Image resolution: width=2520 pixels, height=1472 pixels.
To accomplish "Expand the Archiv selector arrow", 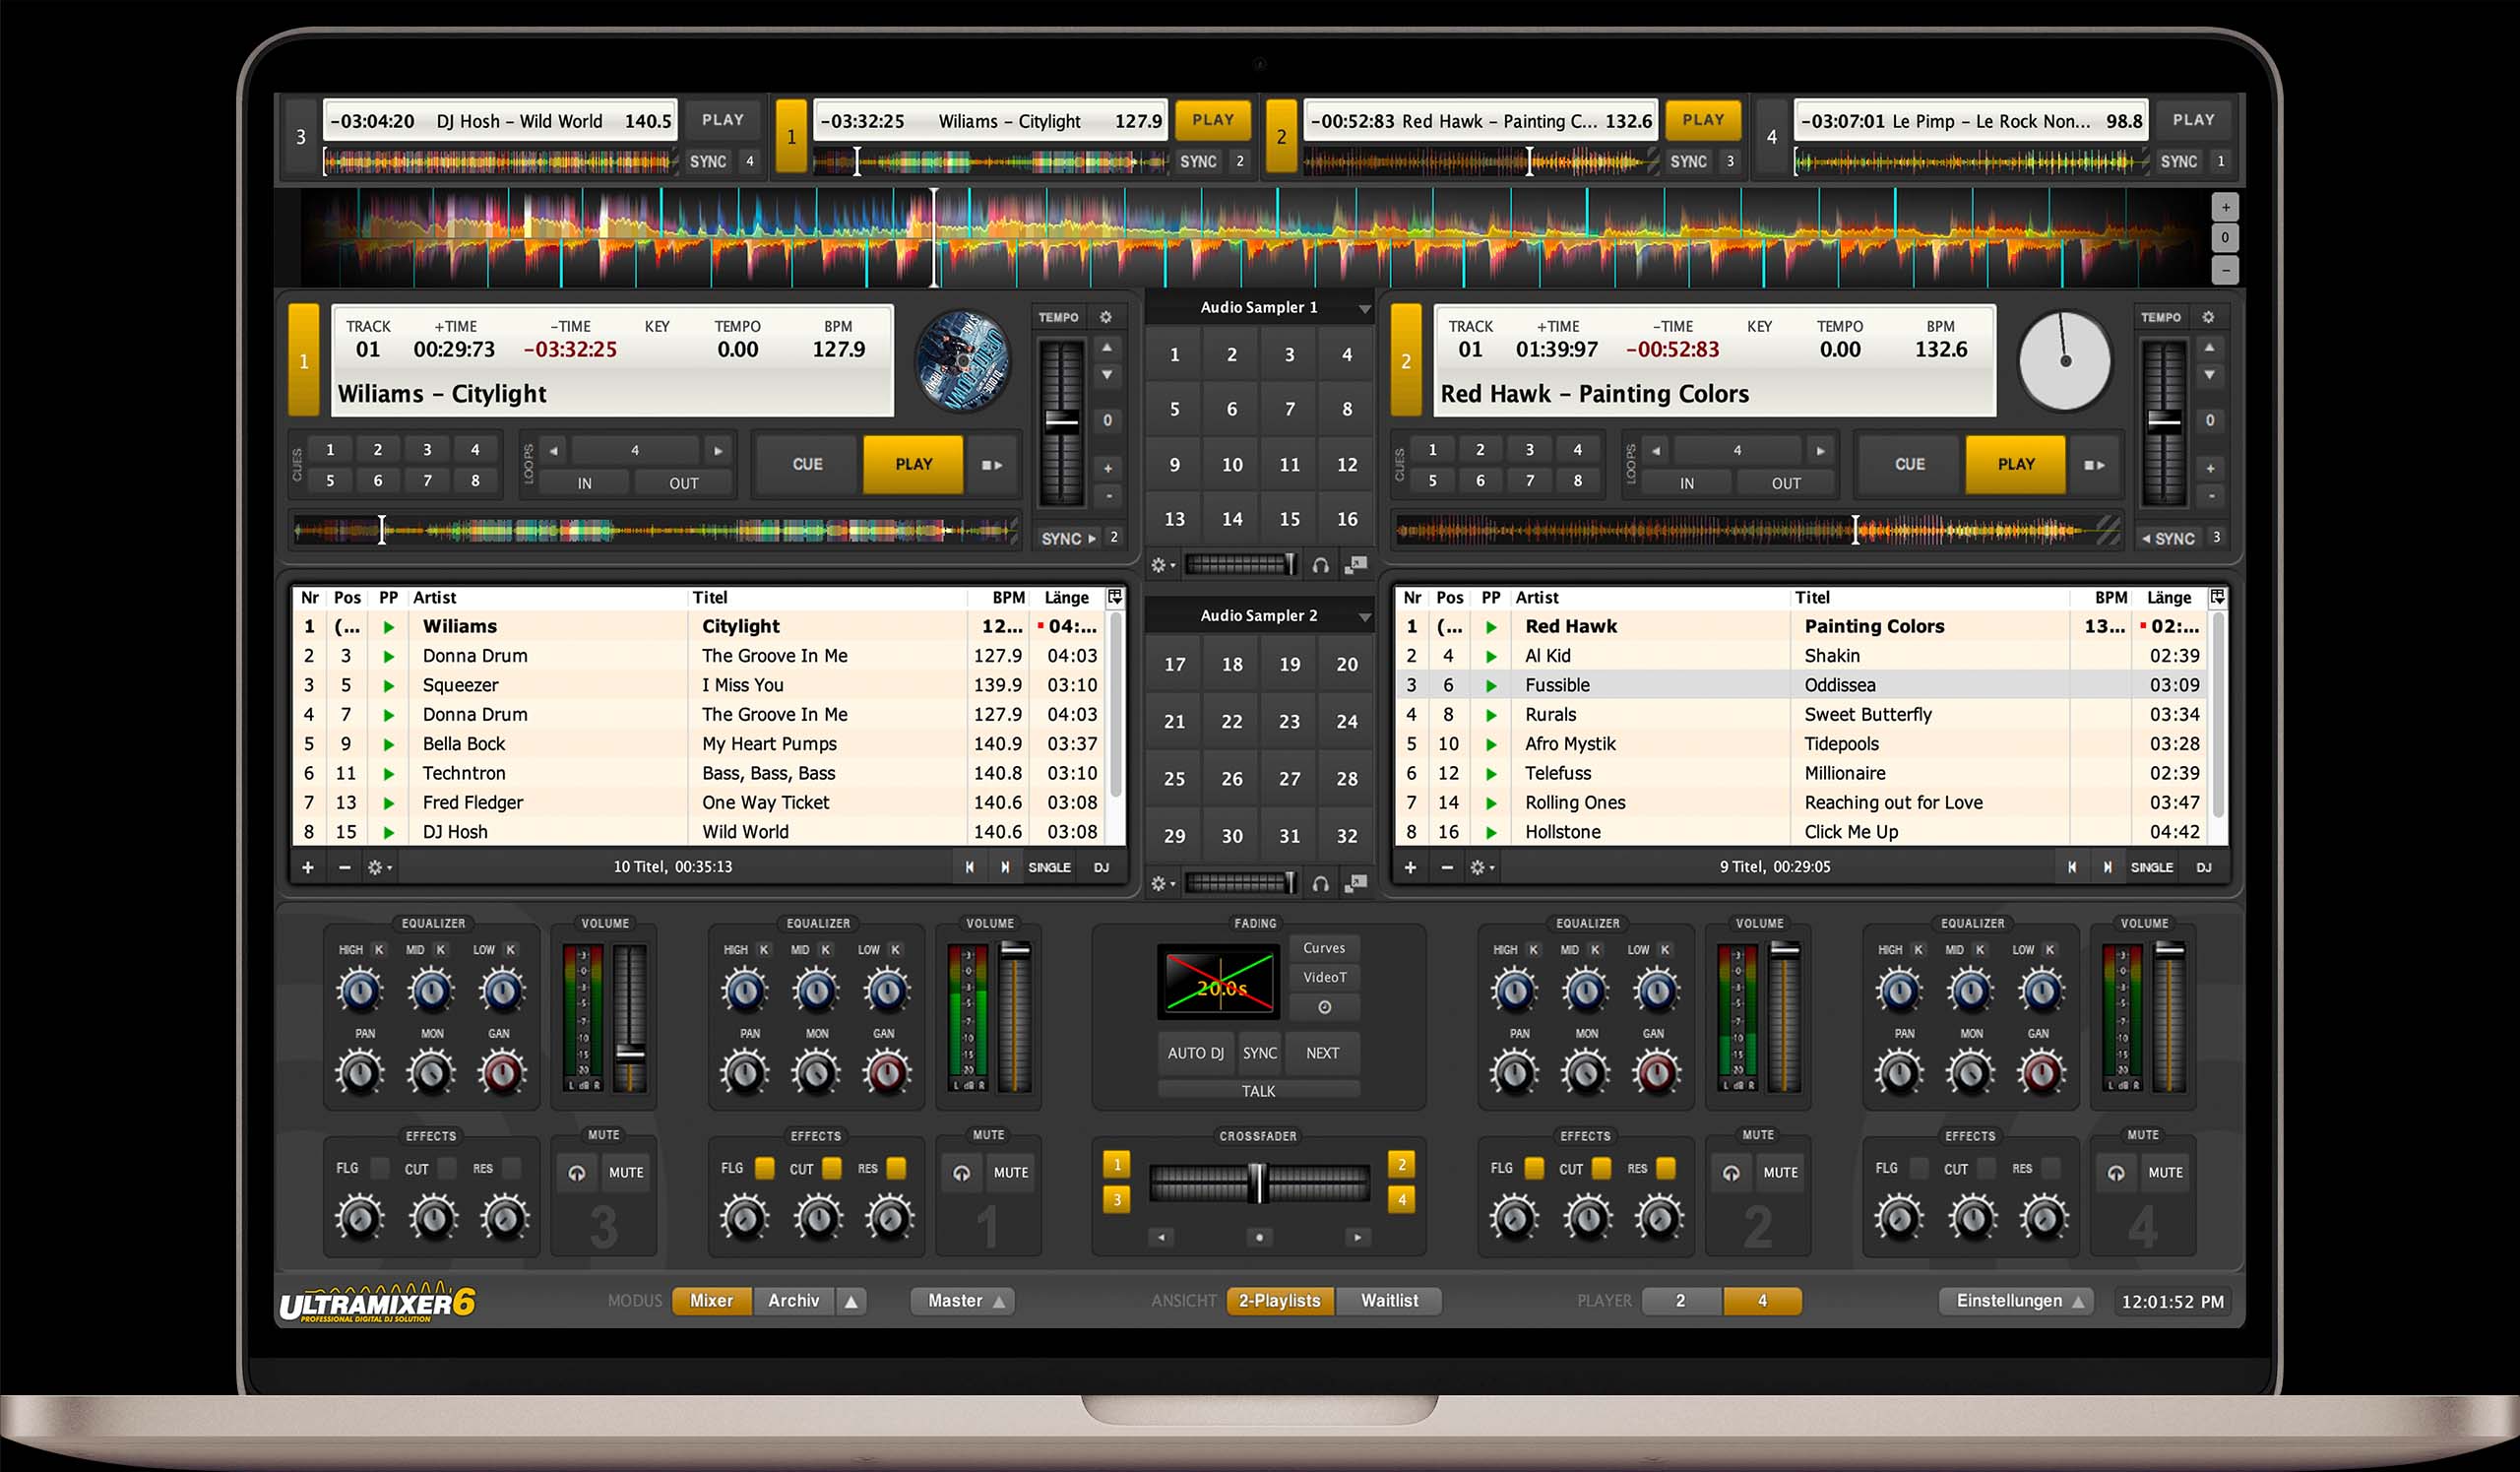I will 851,1301.
